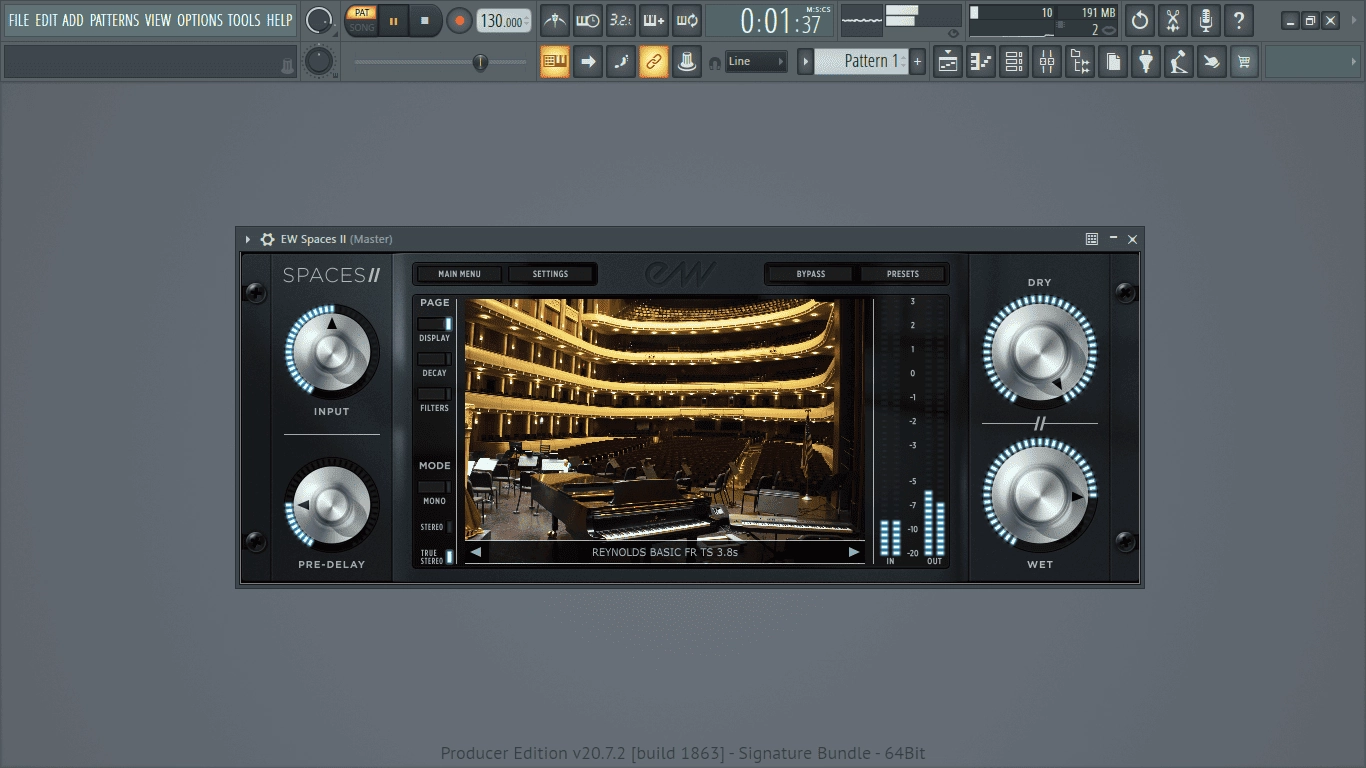Click the bird content library icon
Screen dimensions: 1366x768
tap(1211, 62)
